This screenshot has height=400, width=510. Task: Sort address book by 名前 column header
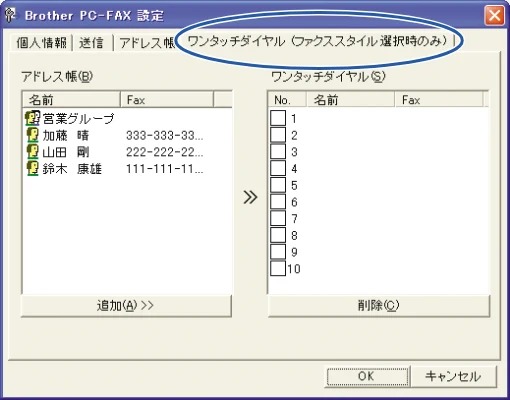pyautogui.click(x=71, y=100)
